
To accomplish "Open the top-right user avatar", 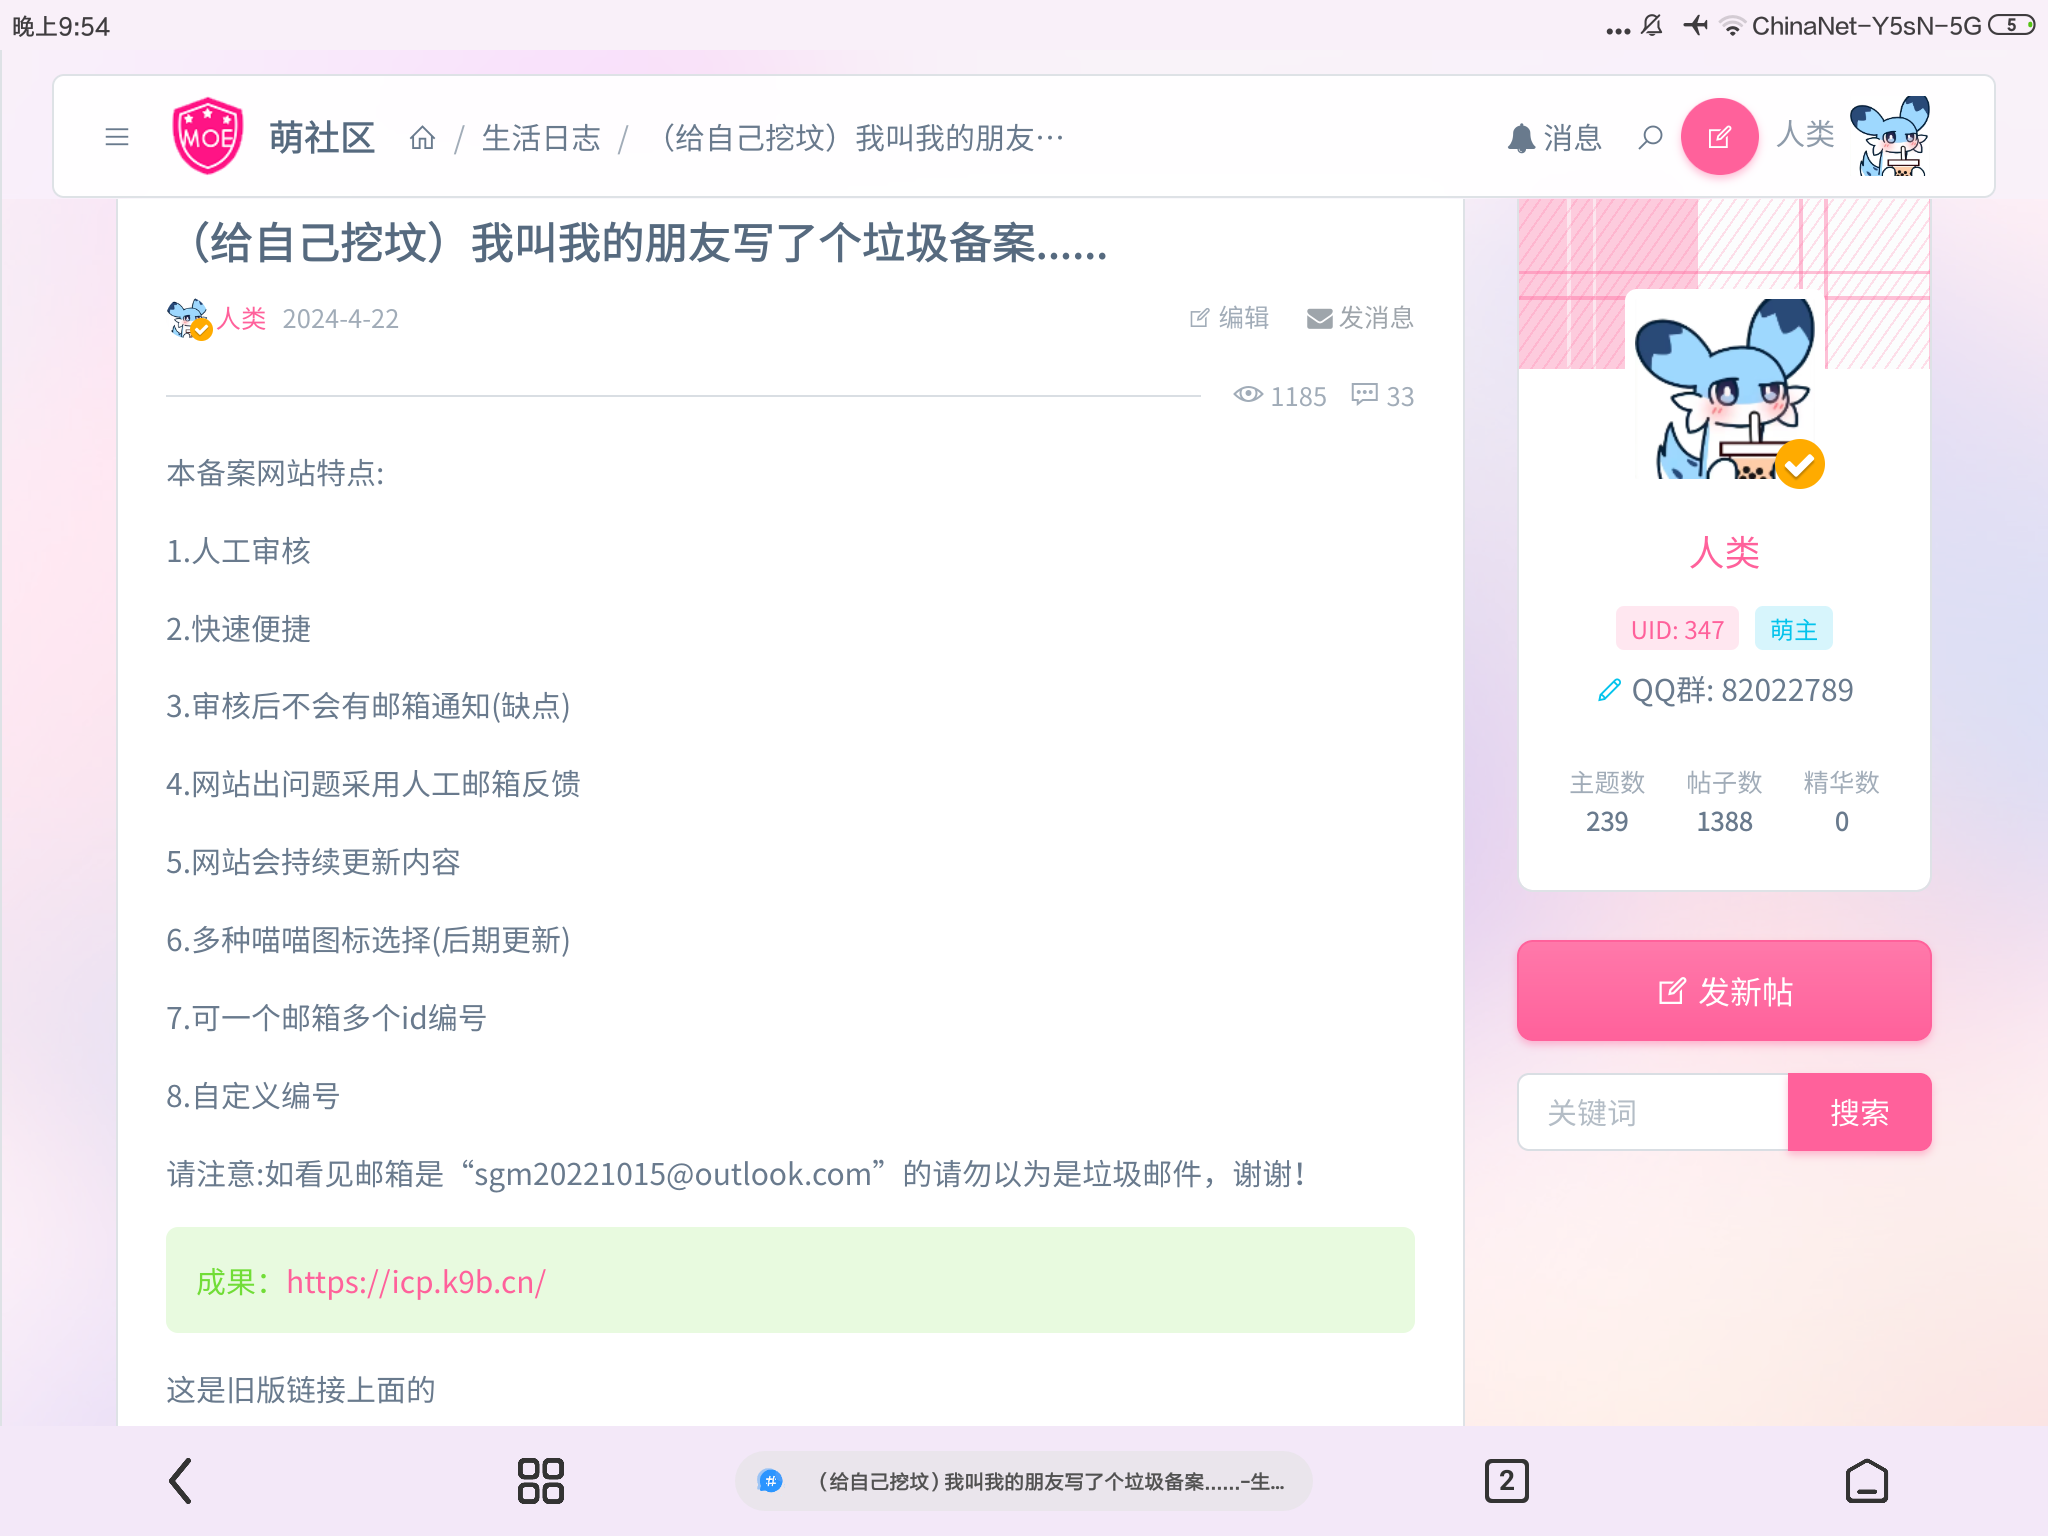I will pos(1890,137).
